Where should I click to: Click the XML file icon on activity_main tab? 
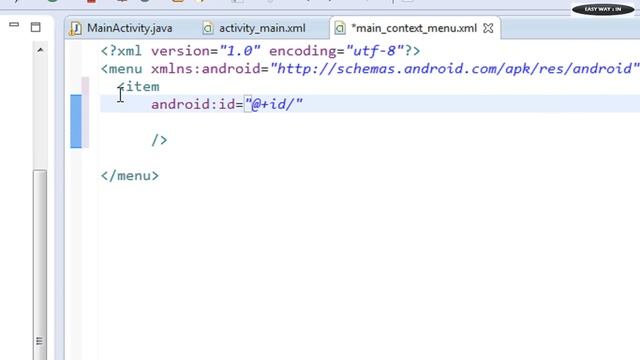(208, 28)
